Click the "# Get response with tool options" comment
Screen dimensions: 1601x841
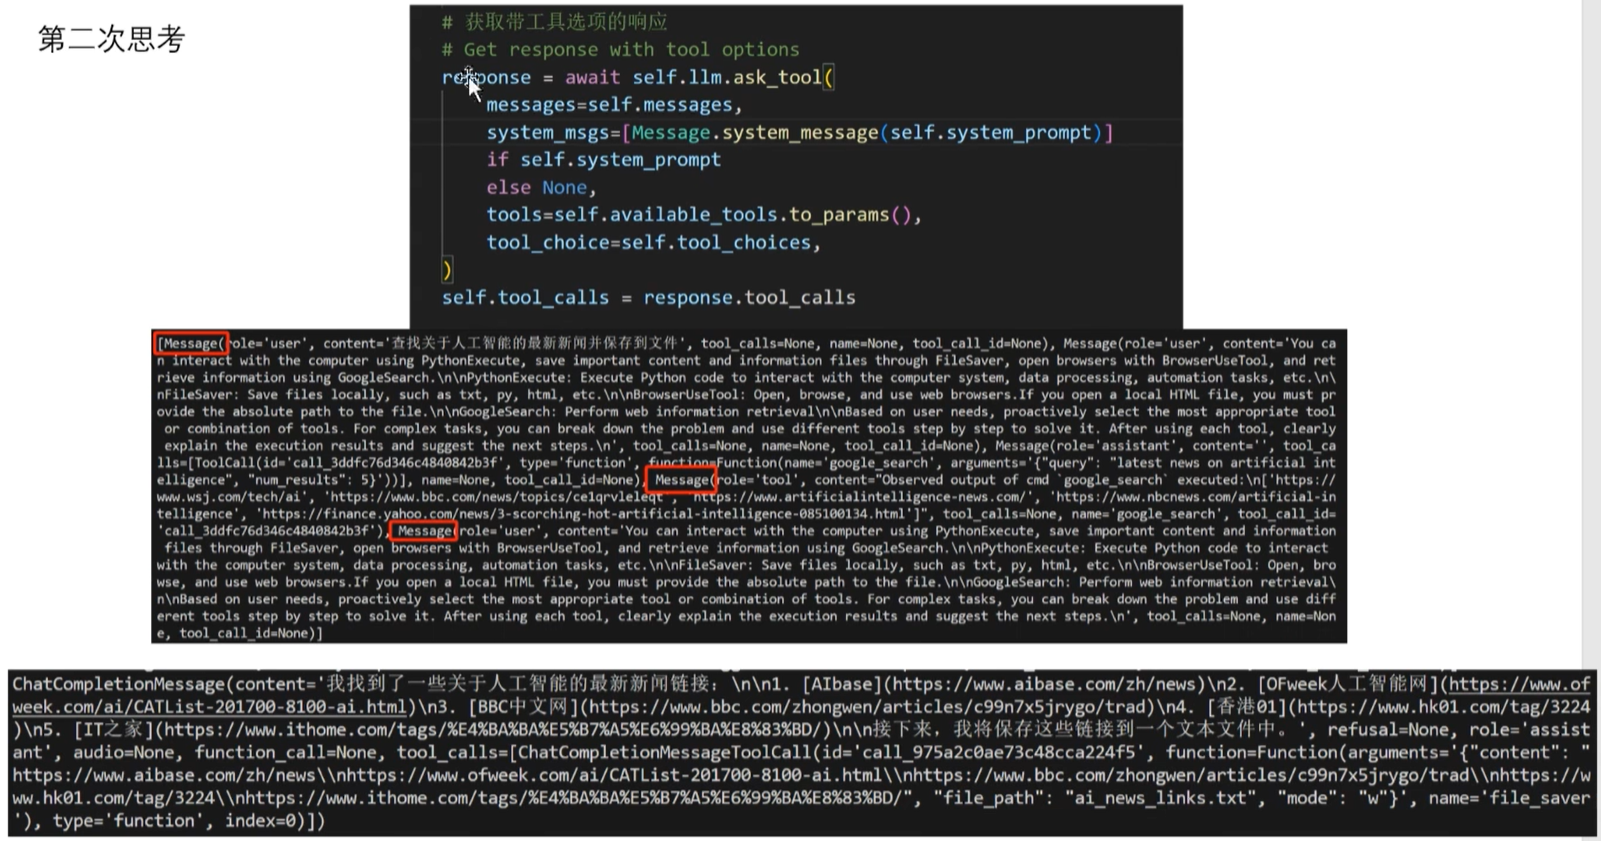pos(620,50)
